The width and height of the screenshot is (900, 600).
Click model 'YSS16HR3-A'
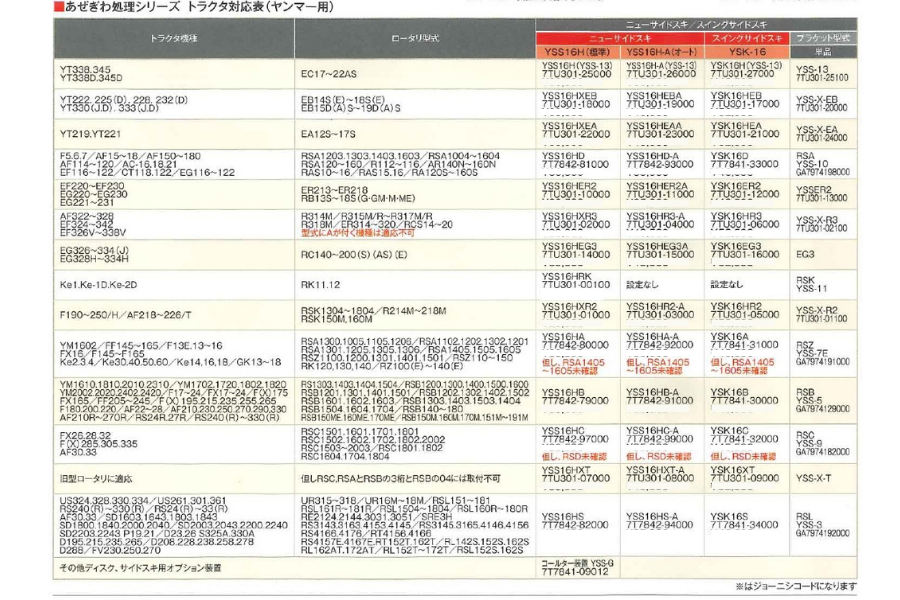point(655,216)
